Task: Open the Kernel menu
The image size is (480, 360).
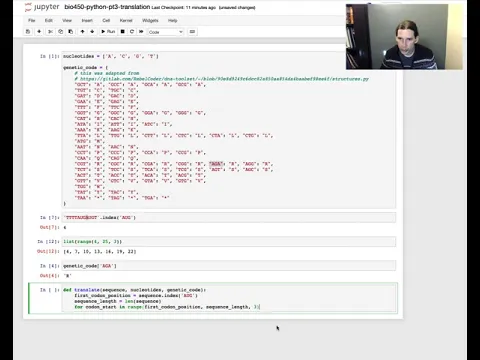Action: click(126, 20)
